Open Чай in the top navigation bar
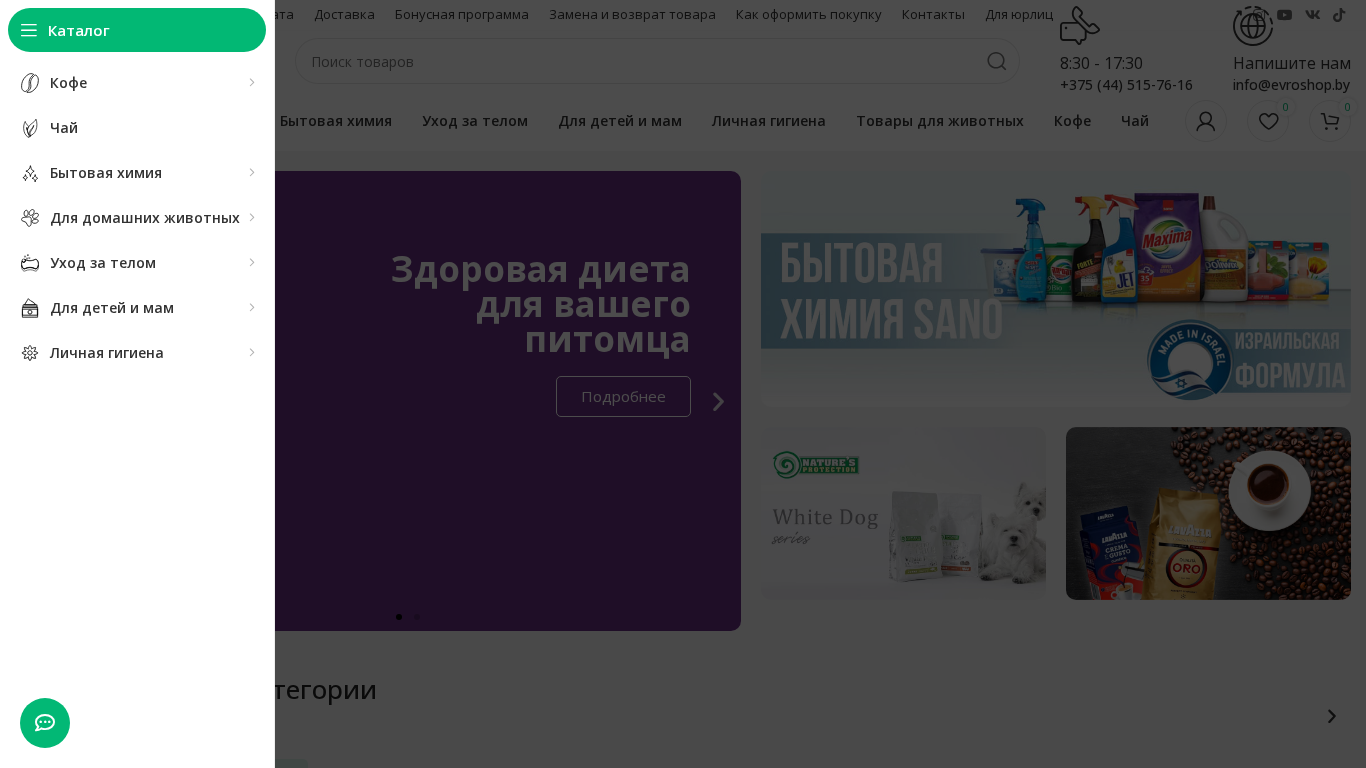This screenshot has width=1366, height=768. 1135,121
